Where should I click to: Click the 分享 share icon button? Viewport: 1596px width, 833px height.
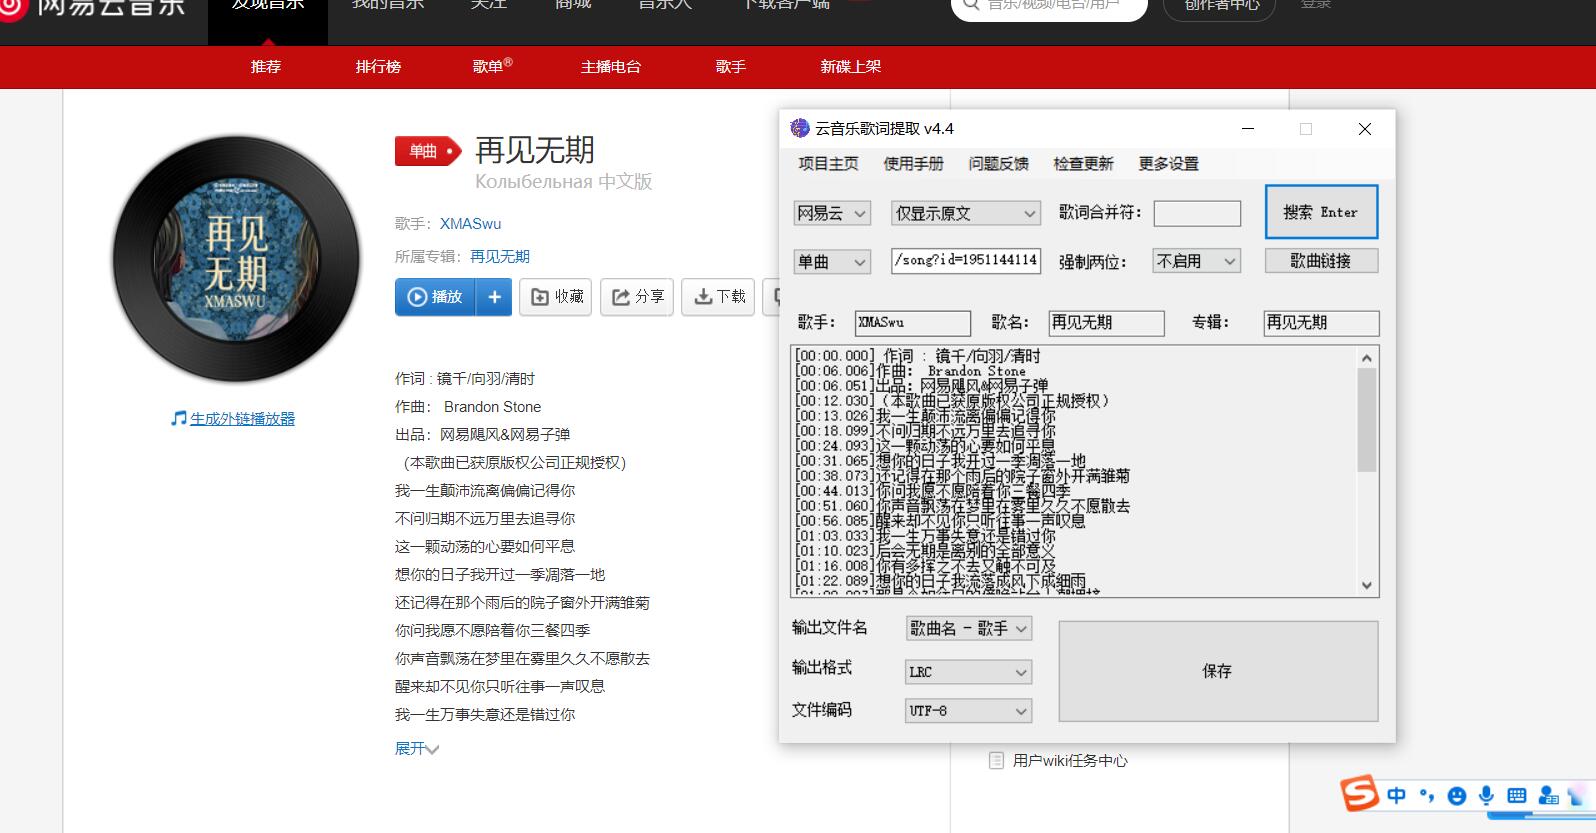pyautogui.click(x=637, y=297)
